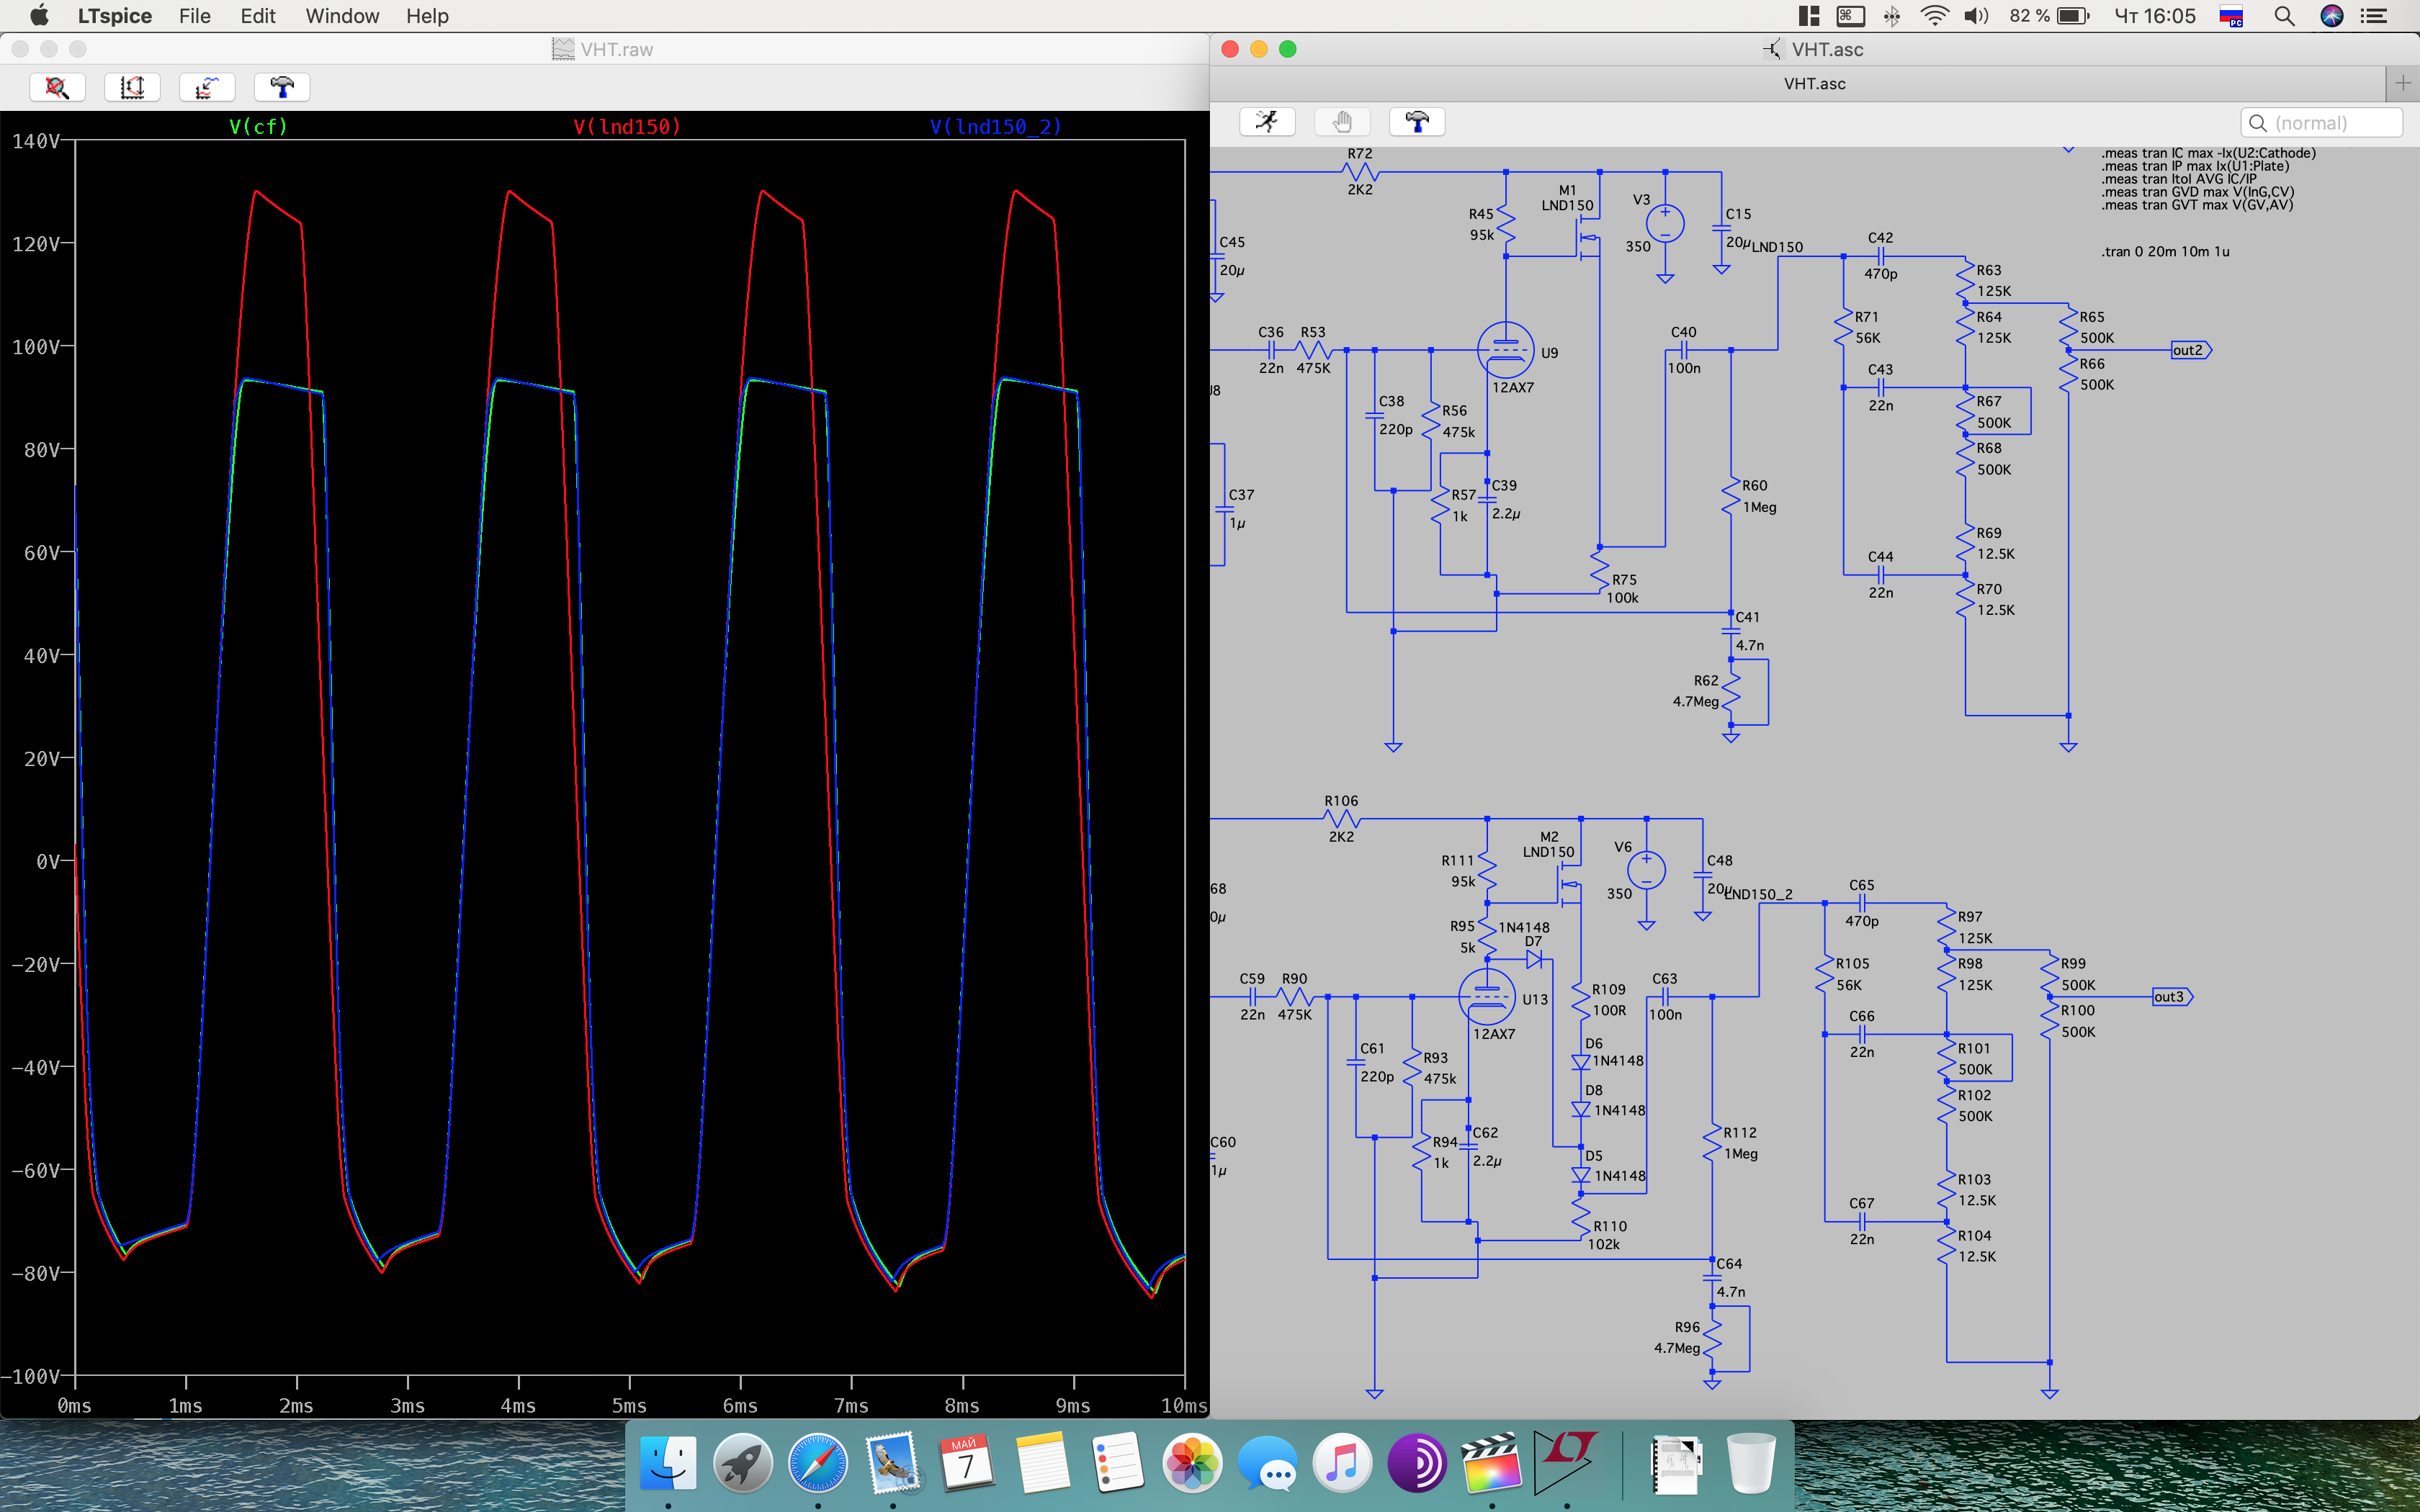This screenshot has width=2420, height=1512.
Task: Click the V(cf) green trace label
Action: click(258, 126)
